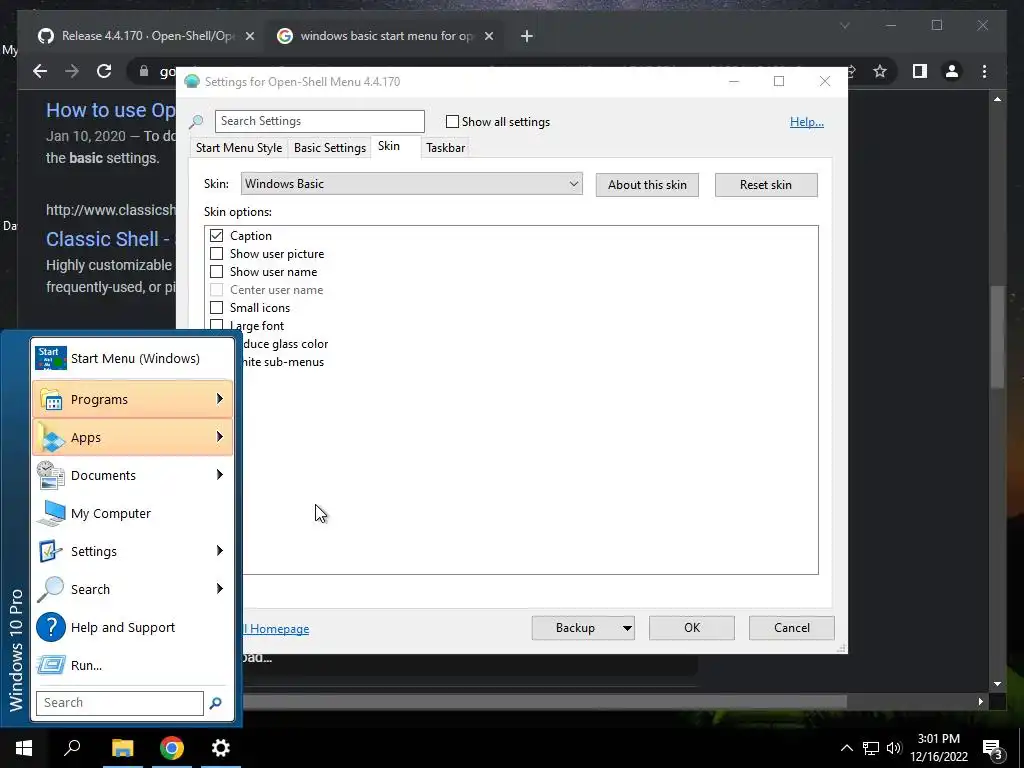Open the Skin dropdown showing Windows Basic
Viewport: 1024px width, 768px height.
click(411, 184)
